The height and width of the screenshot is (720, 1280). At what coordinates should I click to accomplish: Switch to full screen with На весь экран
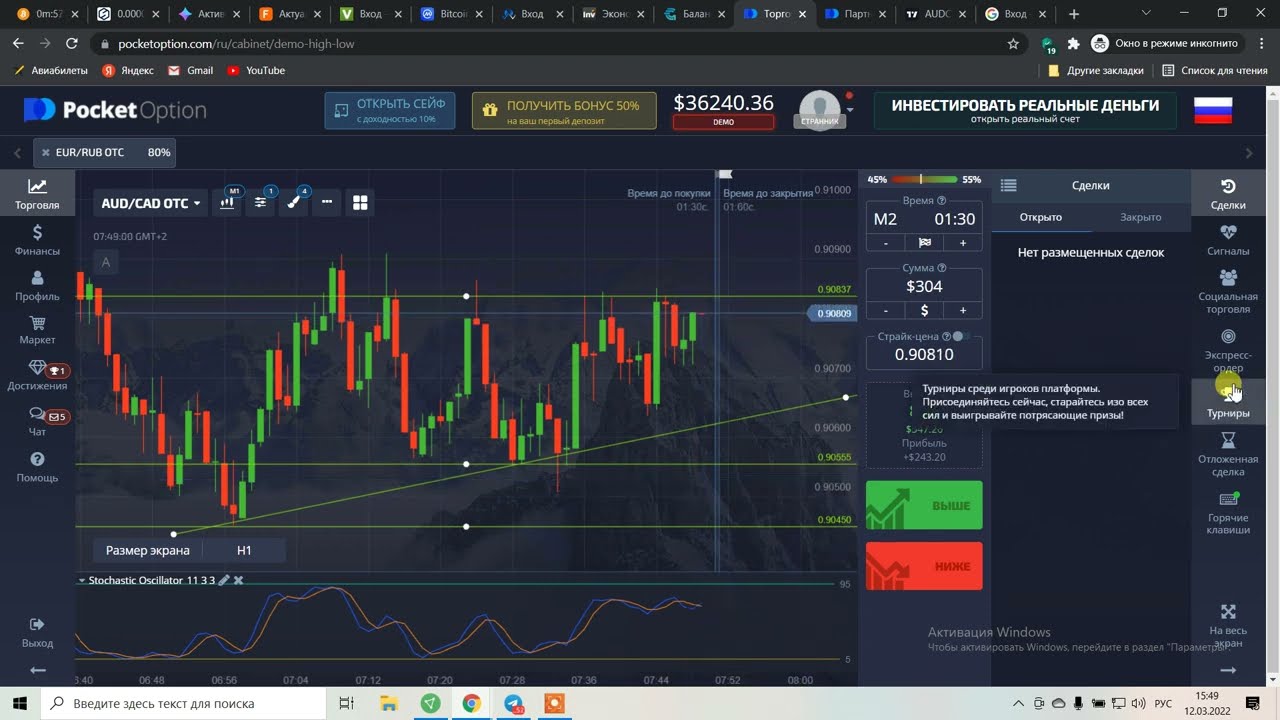coord(1228,625)
